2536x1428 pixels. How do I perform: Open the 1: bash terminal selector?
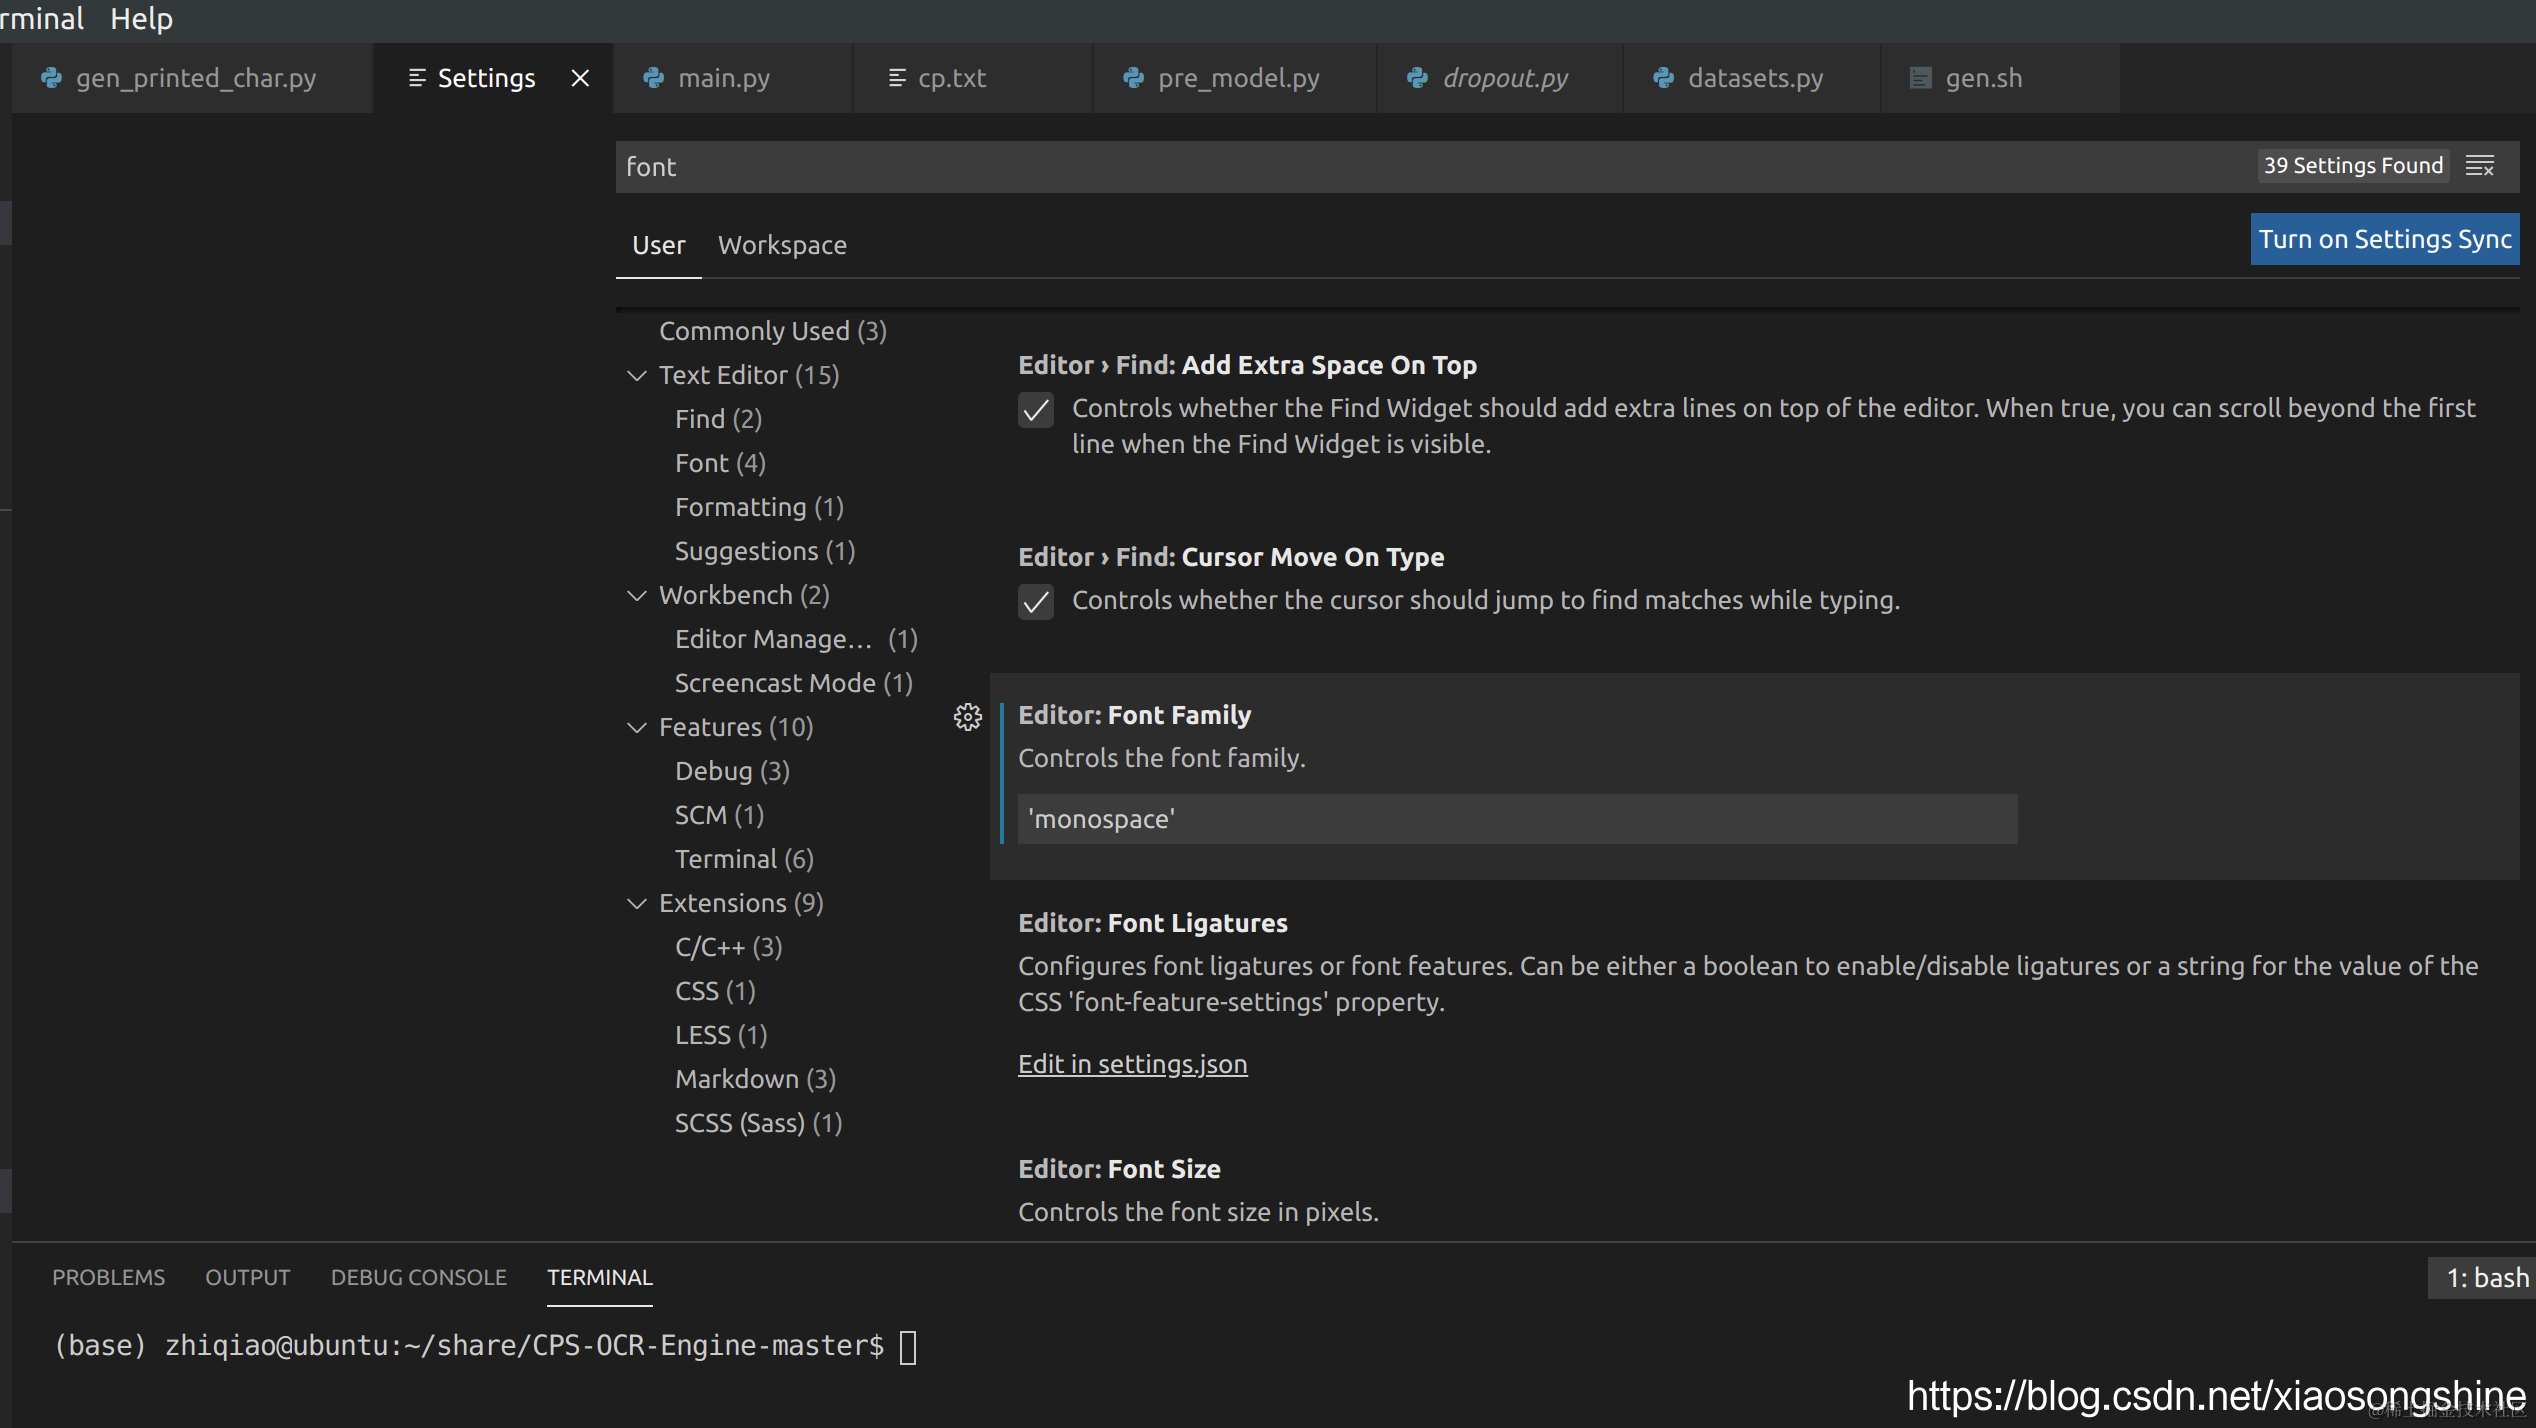(2484, 1277)
